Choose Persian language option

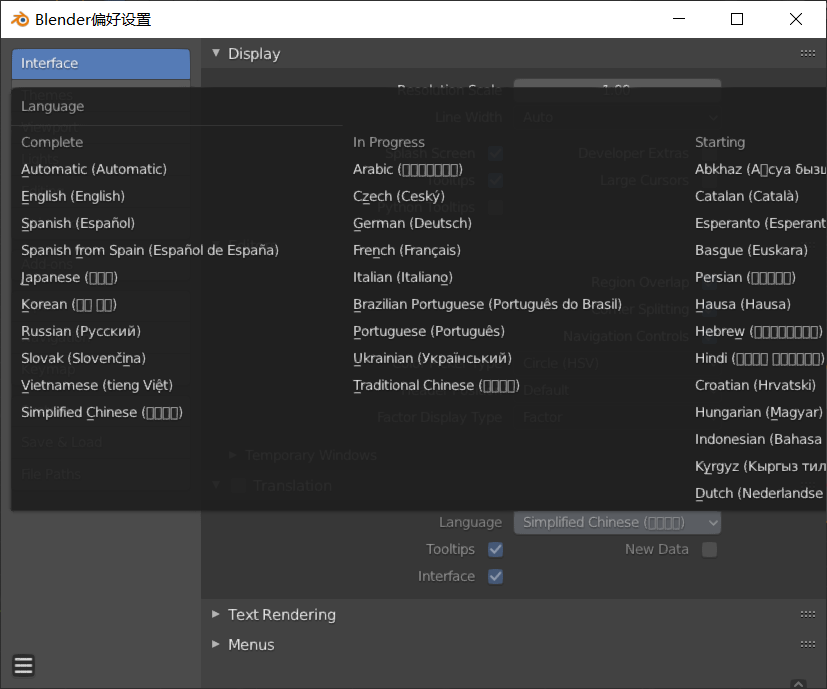(745, 277)
